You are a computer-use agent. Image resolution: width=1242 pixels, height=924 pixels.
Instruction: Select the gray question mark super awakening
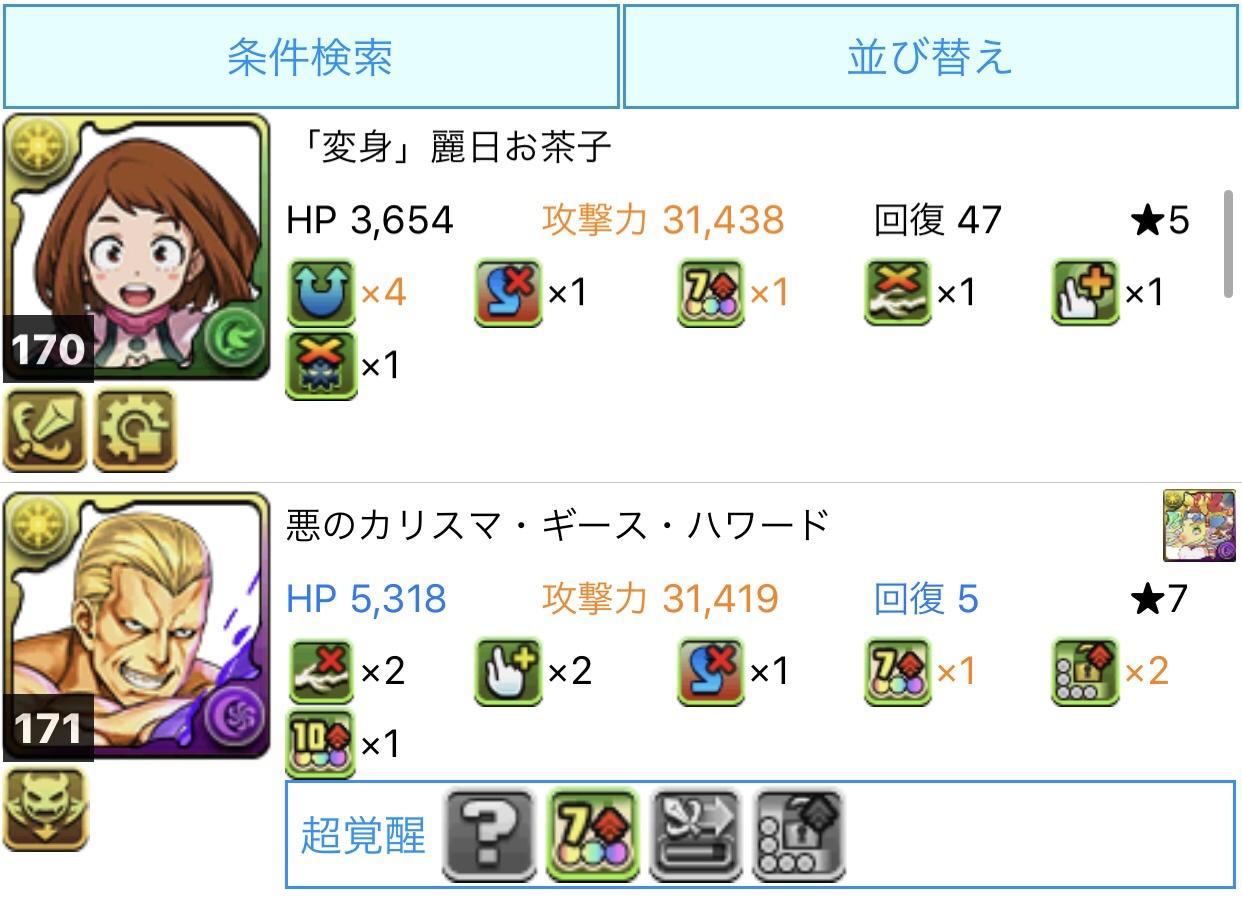(489, 834)
